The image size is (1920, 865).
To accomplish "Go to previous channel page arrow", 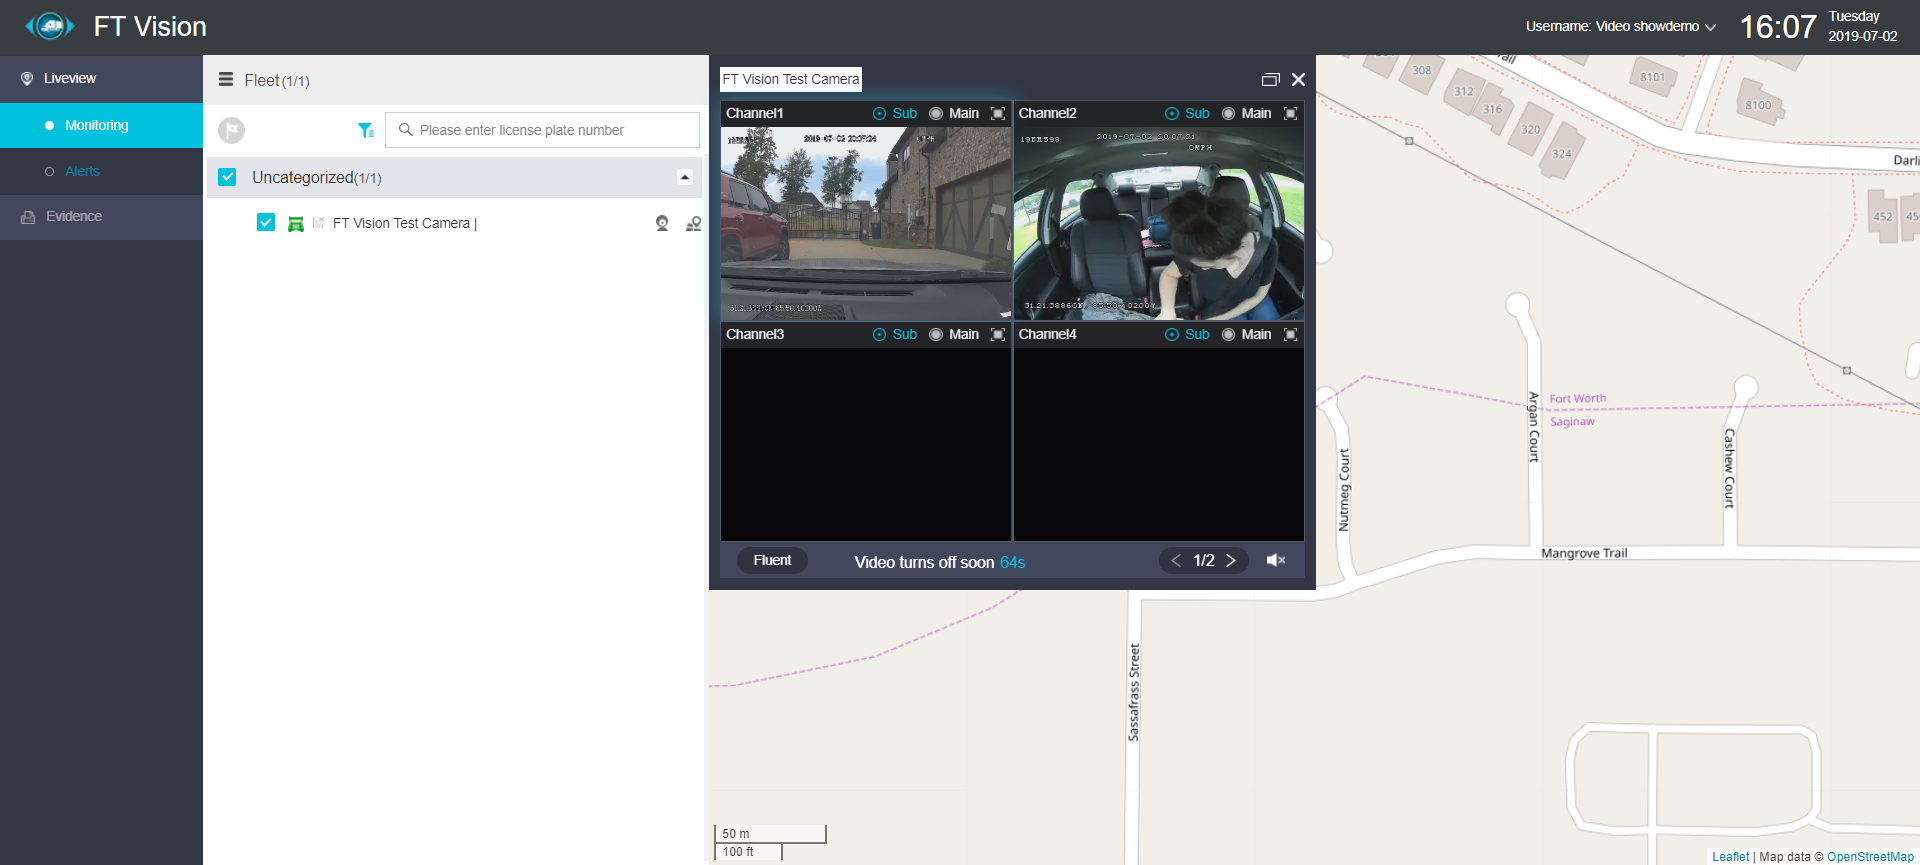I will pyautogui.click(x=1176, y=560).
